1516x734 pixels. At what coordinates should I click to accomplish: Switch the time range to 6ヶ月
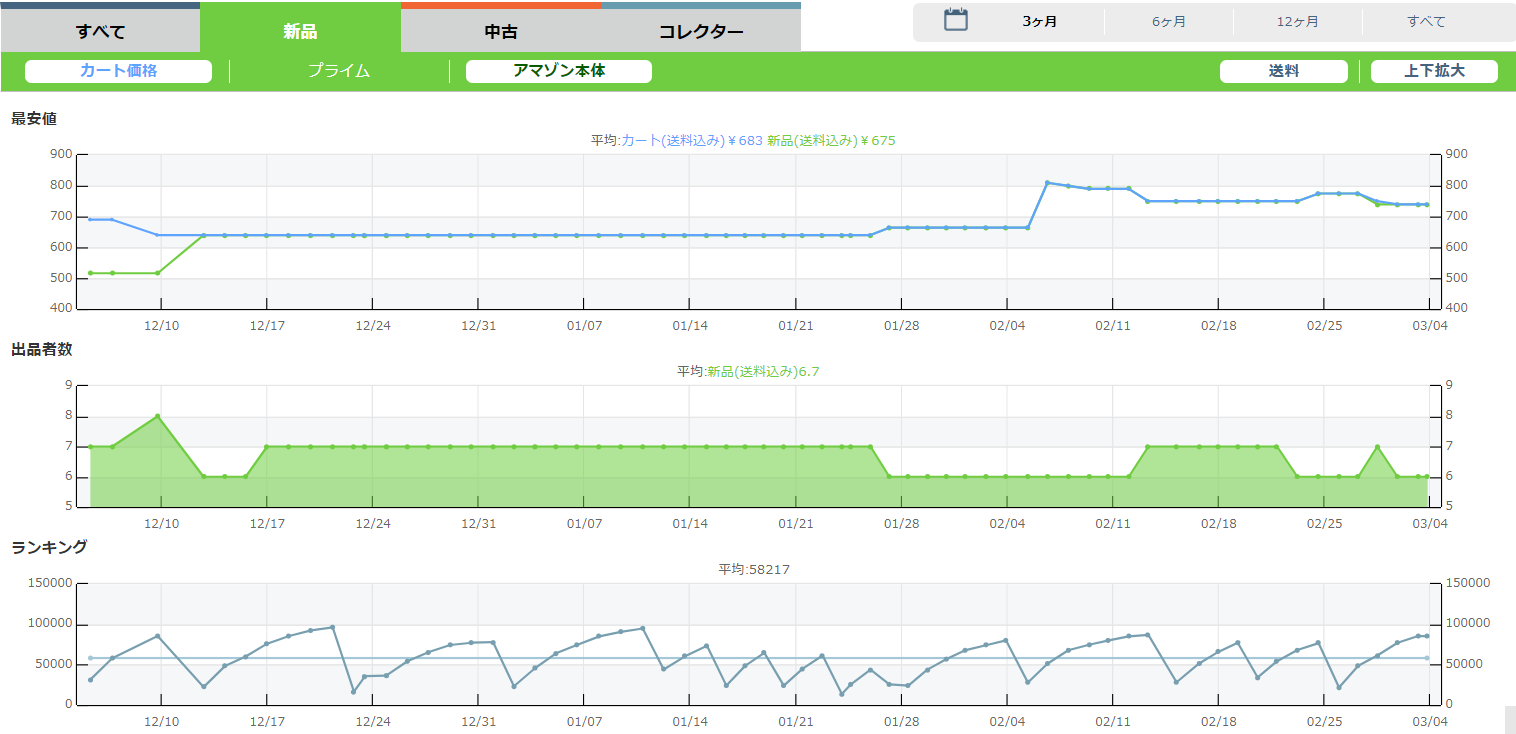click(1168, 21)
